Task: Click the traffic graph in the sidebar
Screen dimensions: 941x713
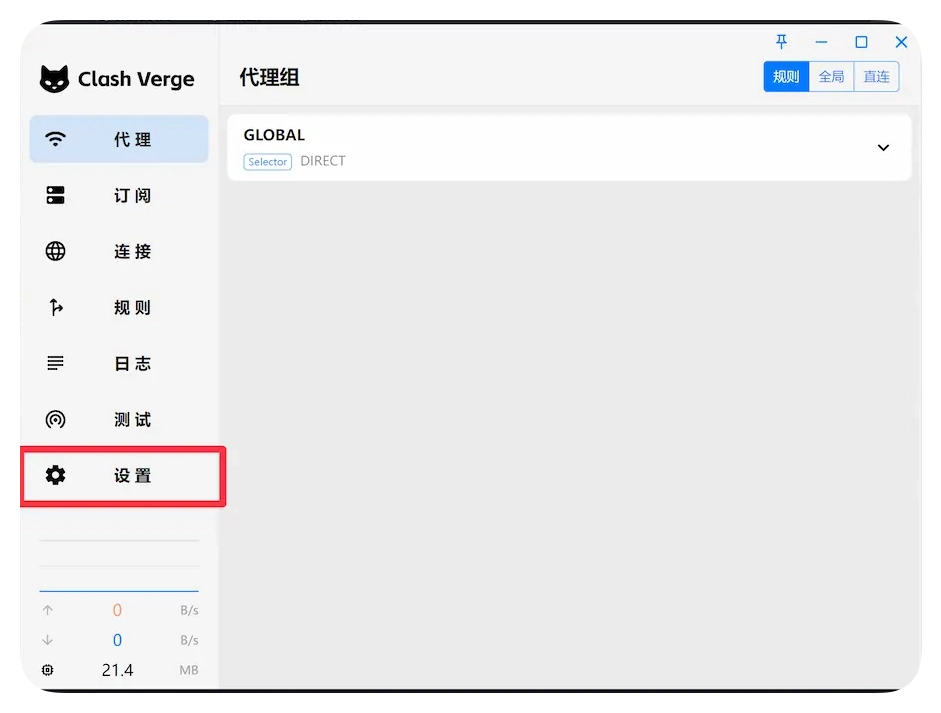Action: point(118,565)
